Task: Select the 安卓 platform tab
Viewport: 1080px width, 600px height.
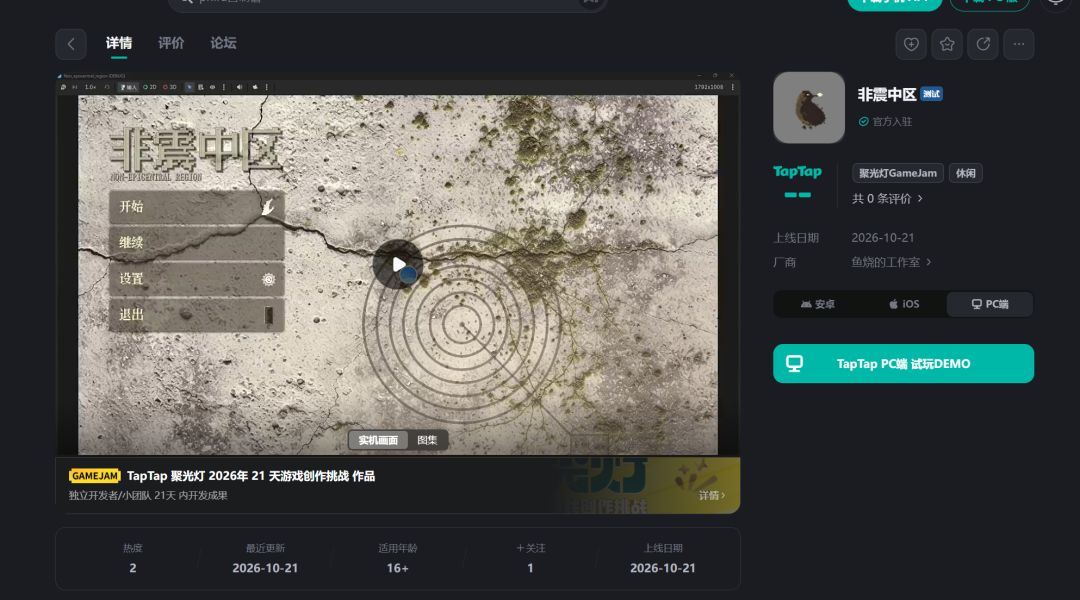Action: tap(818, 304)
